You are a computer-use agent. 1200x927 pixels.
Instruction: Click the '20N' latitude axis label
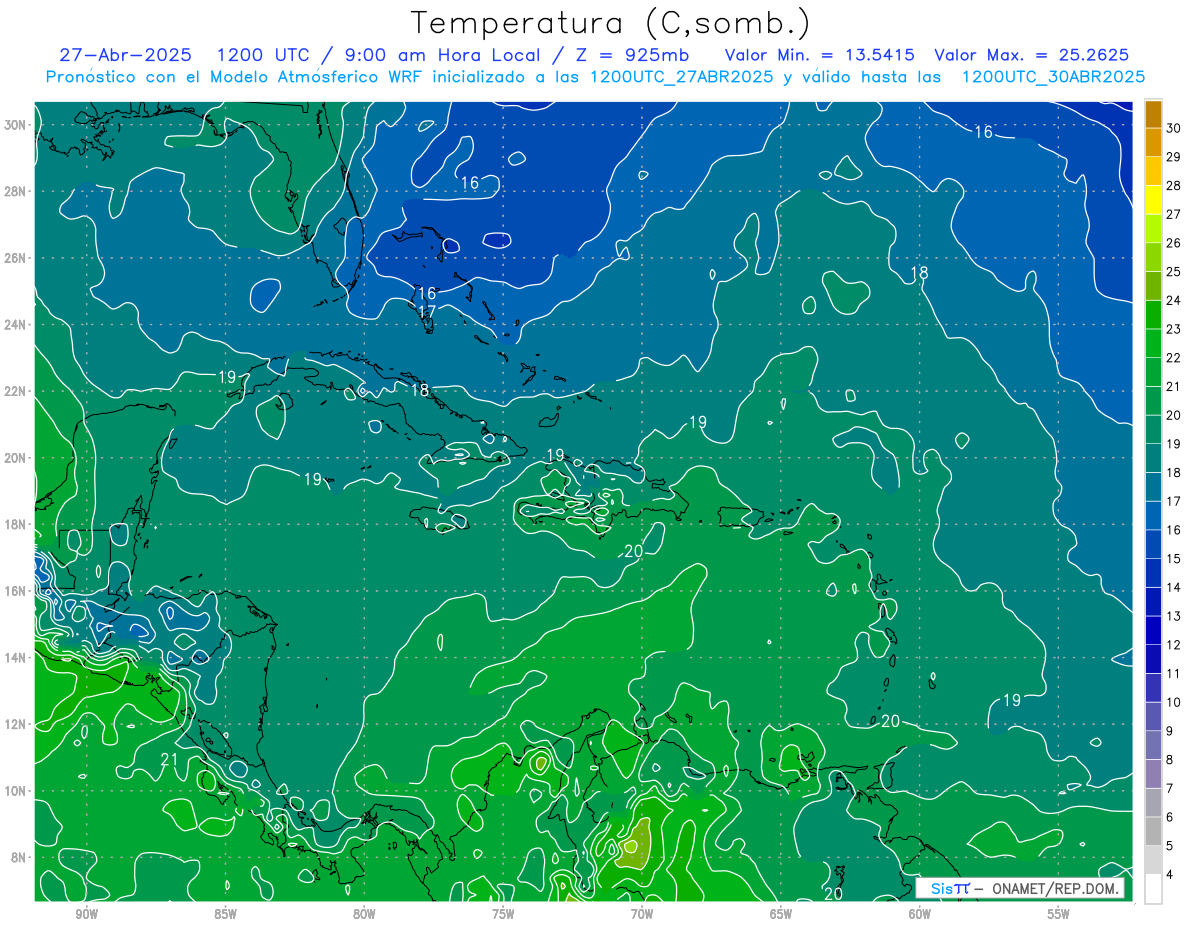[x=15, y=458]
